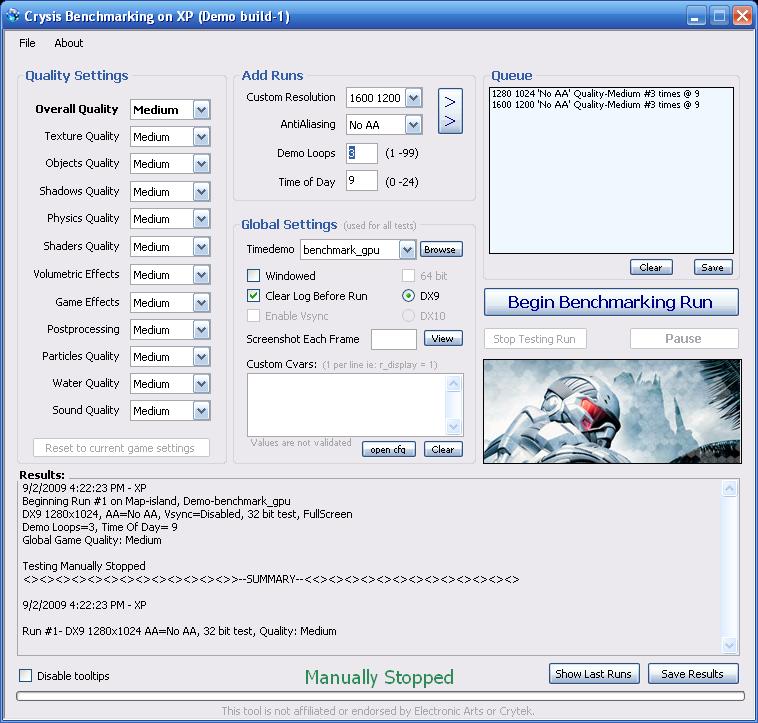This screenshot has width=758, height=723.
Task: Expand Shadows Quality dropdown
Action: pos(202,192)
